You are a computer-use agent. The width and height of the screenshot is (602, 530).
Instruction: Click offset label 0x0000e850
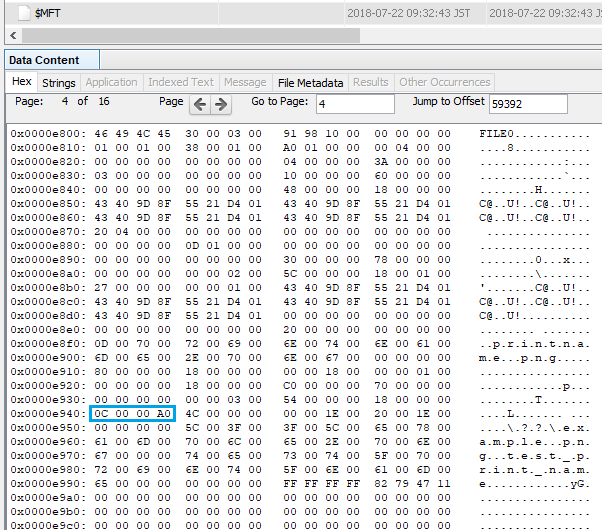pos(48,204)
